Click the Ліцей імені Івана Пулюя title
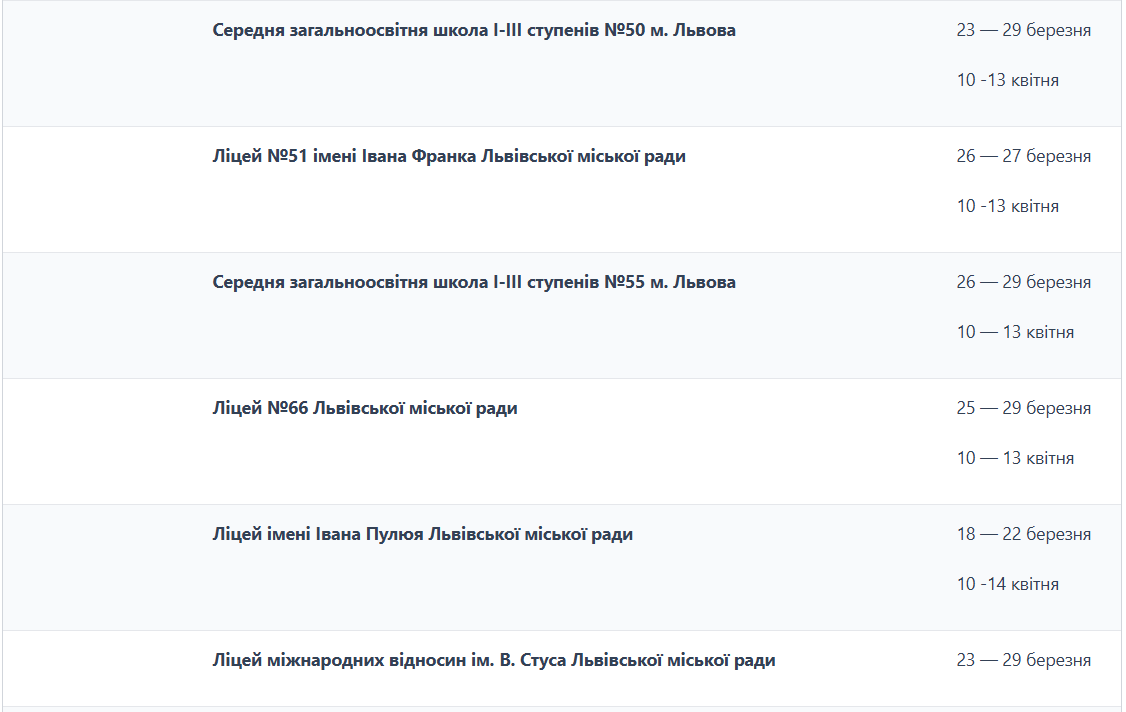The width and height of the screenshot is (1126, 712). pyautogui.click(x=422, y=534)
